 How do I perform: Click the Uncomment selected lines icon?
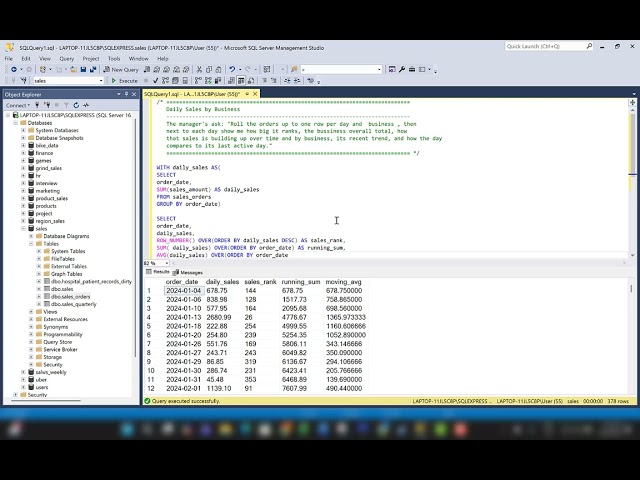point(273,81)
